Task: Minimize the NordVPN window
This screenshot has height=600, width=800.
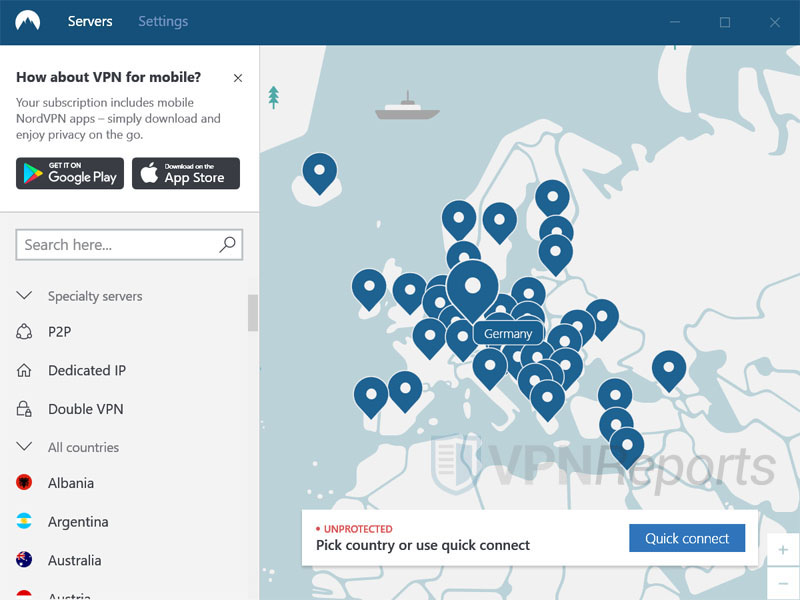Action: point(675,22)
